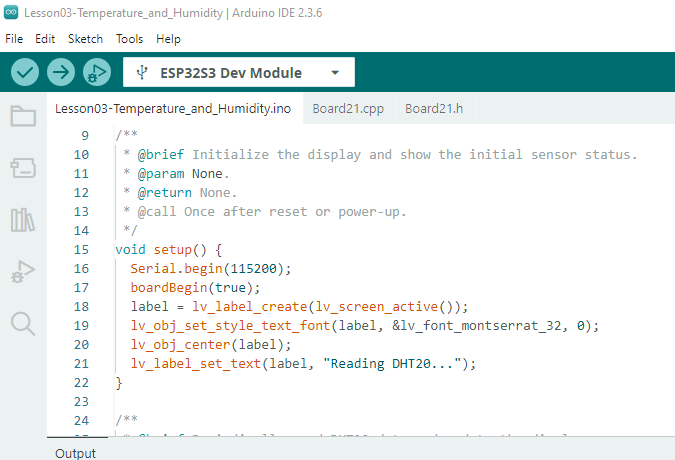Viewport: 675px width, 460px height.
Task: Click on lv_obj_center(label); code
Action: [x=211, y=344]
